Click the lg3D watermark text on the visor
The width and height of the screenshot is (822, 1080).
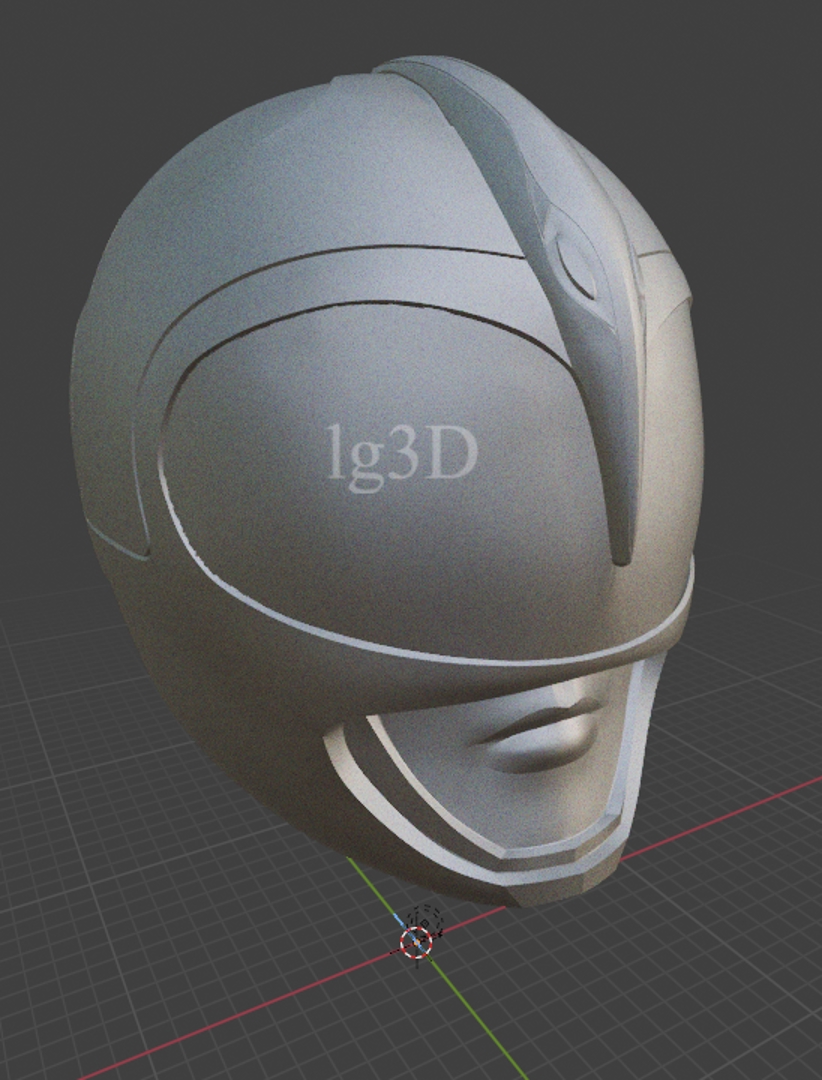(x=403, y=456)
